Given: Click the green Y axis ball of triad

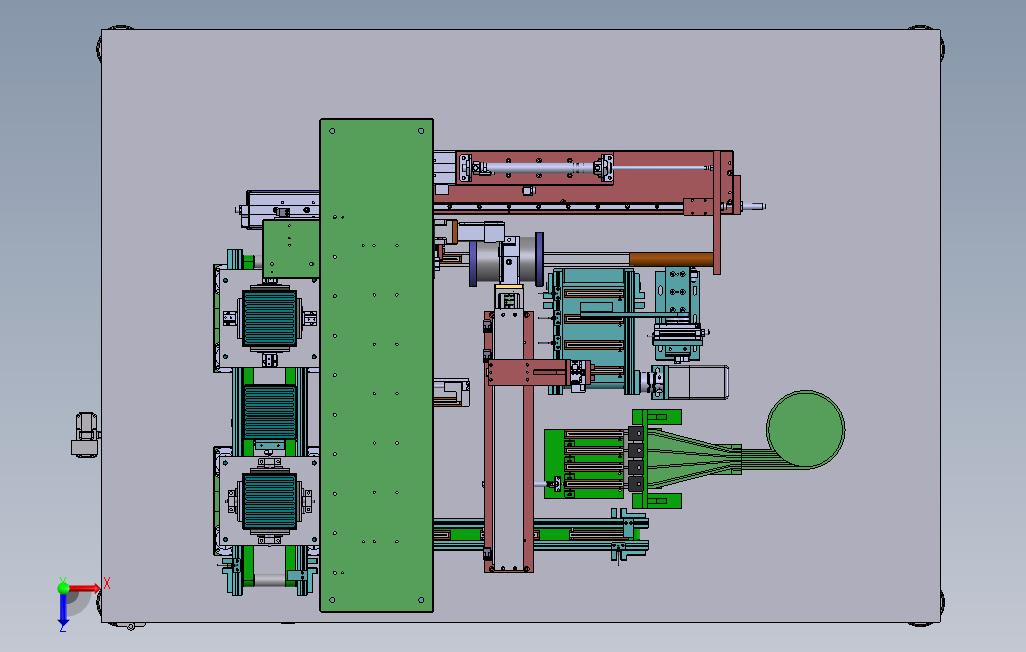Looking at the screenshot, I should coord(63,587).
